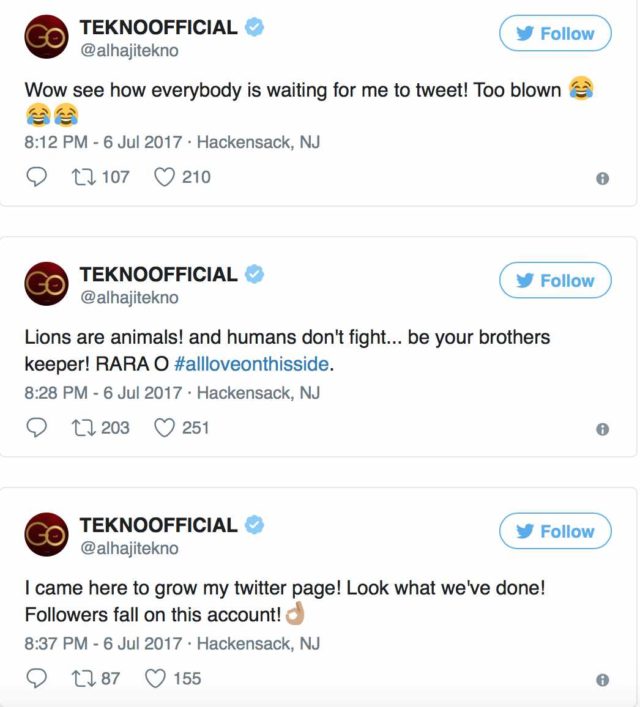Like the tweet with 210 likes
Screen dimensions: 640x707
pyautogui.click(x=164, y=177)
